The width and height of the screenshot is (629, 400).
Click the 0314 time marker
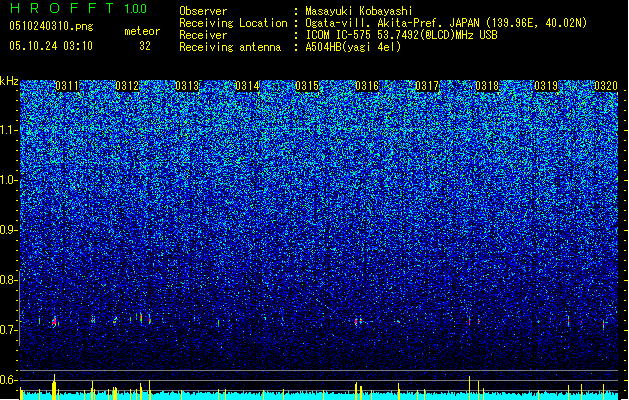pos(247,86)
